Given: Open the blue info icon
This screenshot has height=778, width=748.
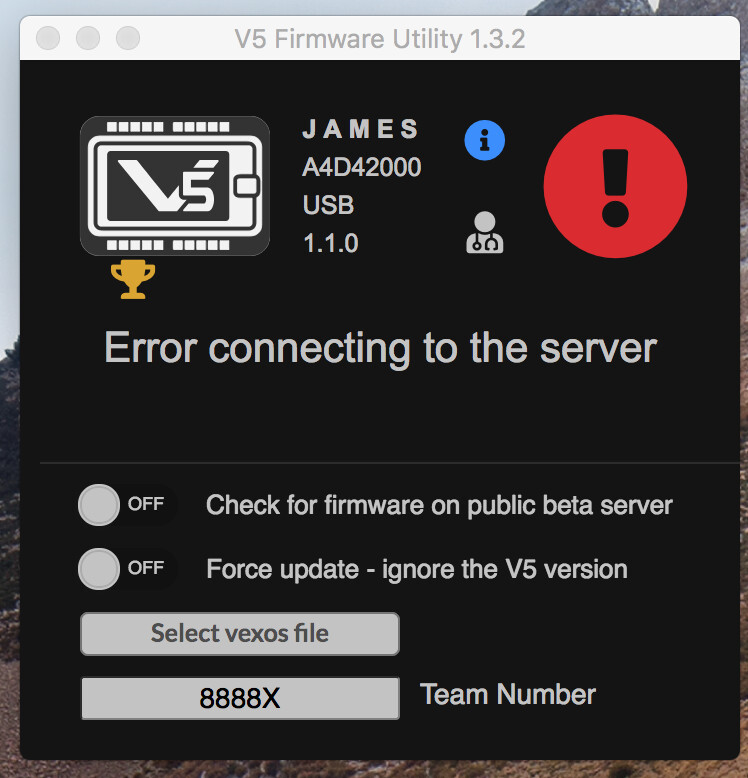Looking at the screenshot, I should (485, 141).
